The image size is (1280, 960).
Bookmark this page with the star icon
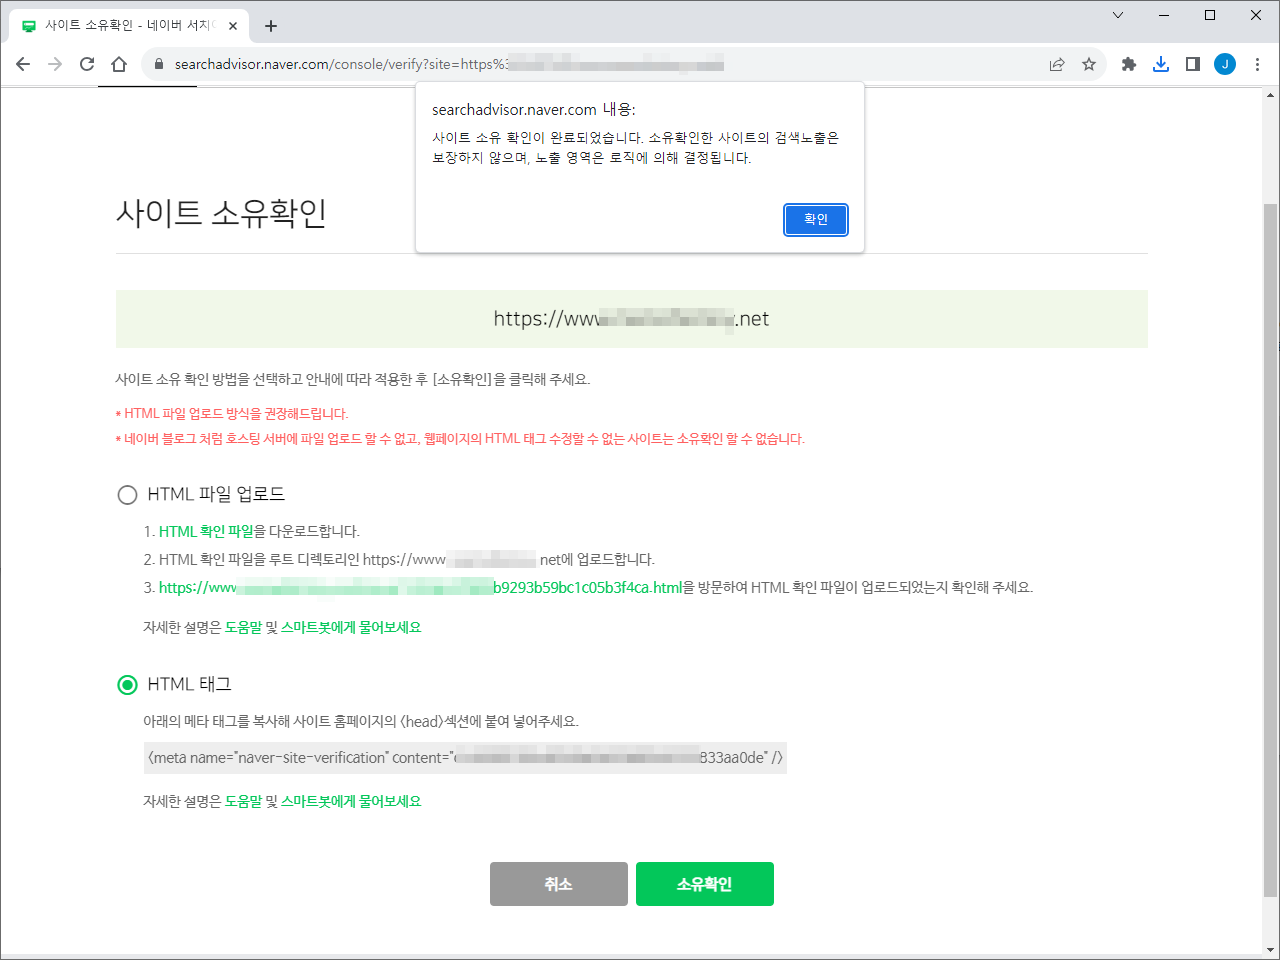1089,64
